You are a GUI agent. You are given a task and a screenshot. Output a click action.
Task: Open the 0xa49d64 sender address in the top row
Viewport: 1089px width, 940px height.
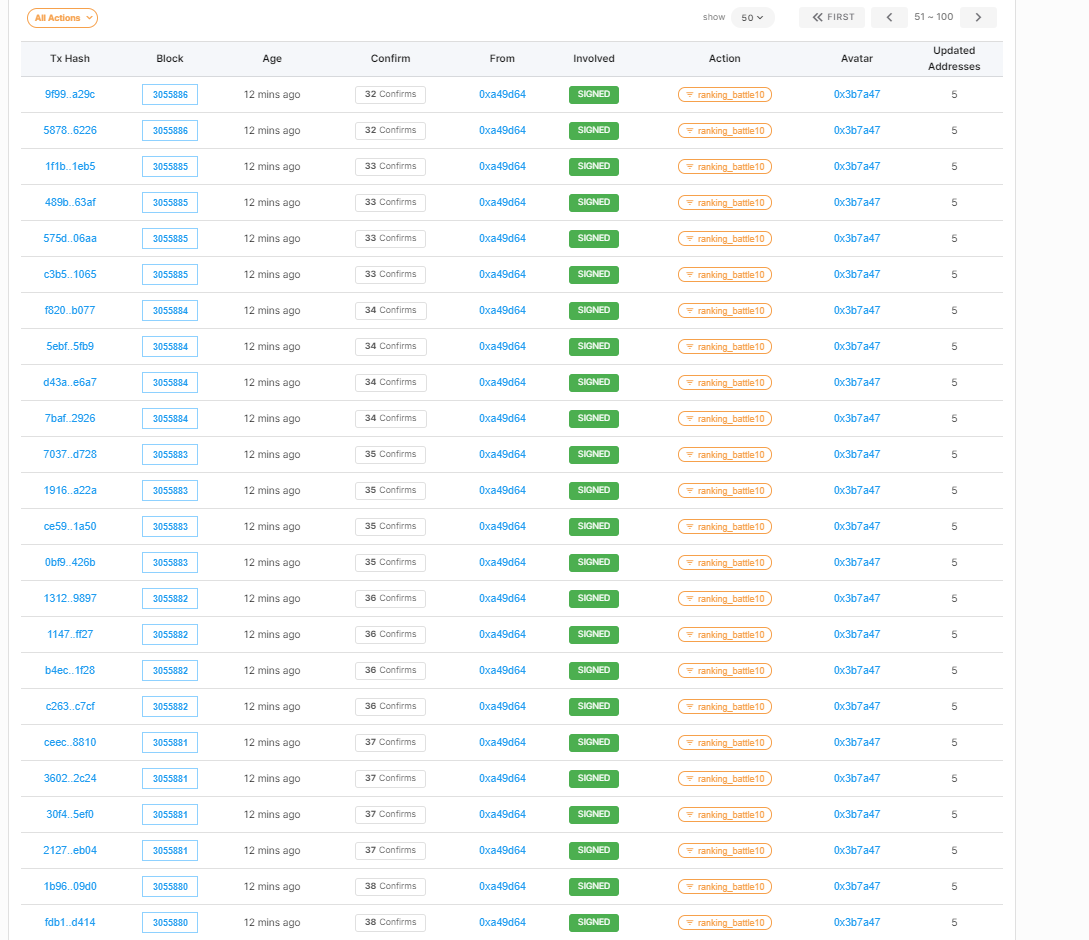tap(502, 94)
